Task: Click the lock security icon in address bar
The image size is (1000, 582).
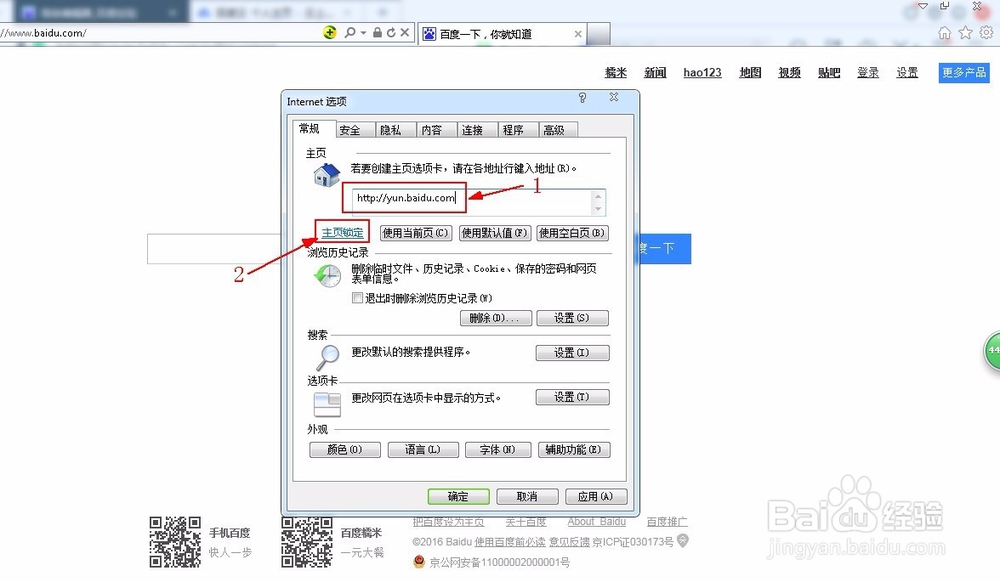Action: pyautogui.click(x=378, y=33)
